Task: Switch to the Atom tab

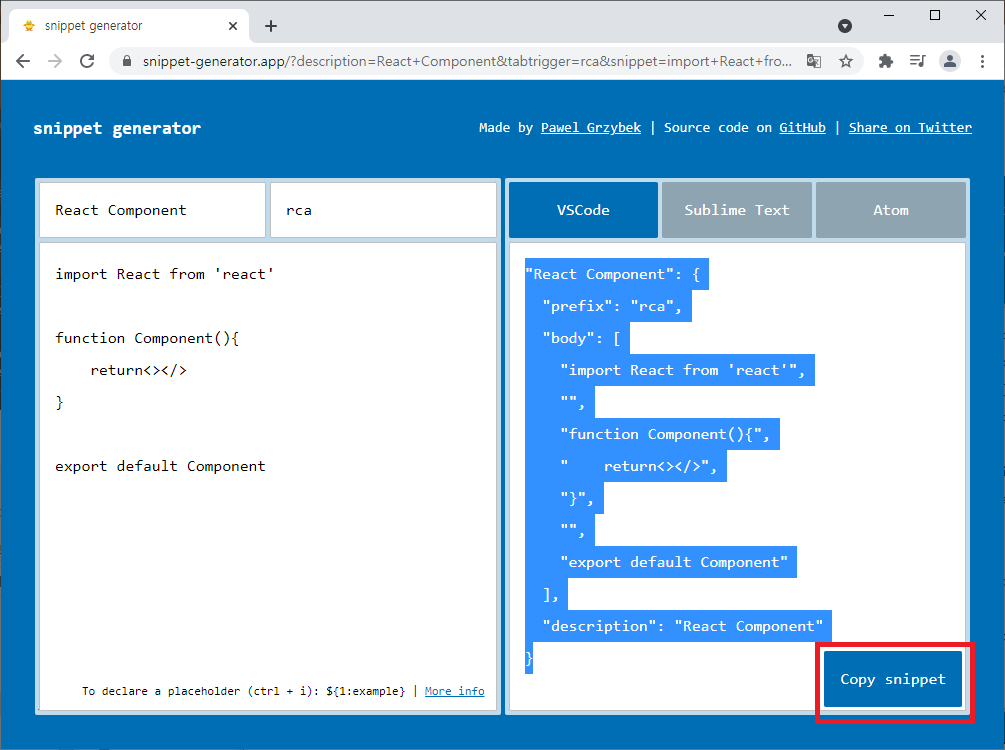Action: [891, 210]
